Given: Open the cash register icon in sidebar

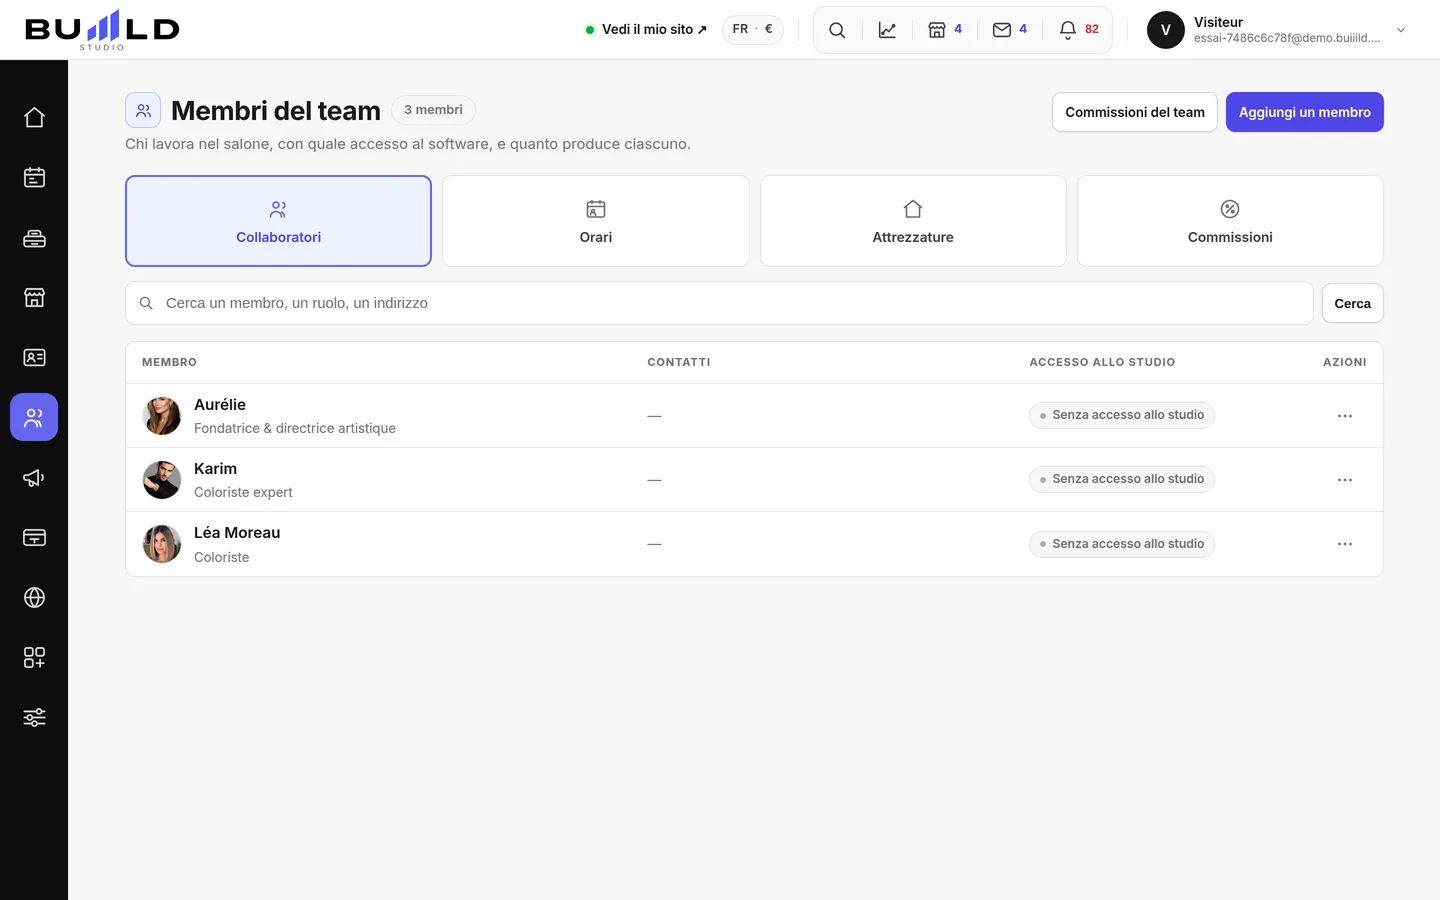Looking at the screenshot, I should 34,238.
